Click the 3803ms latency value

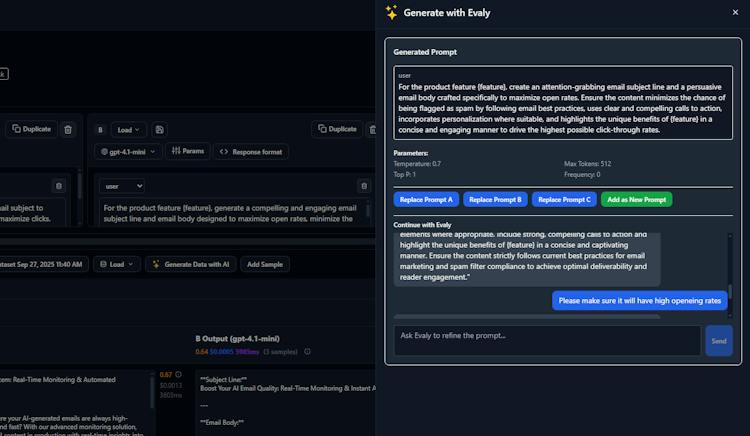(170, 395)
